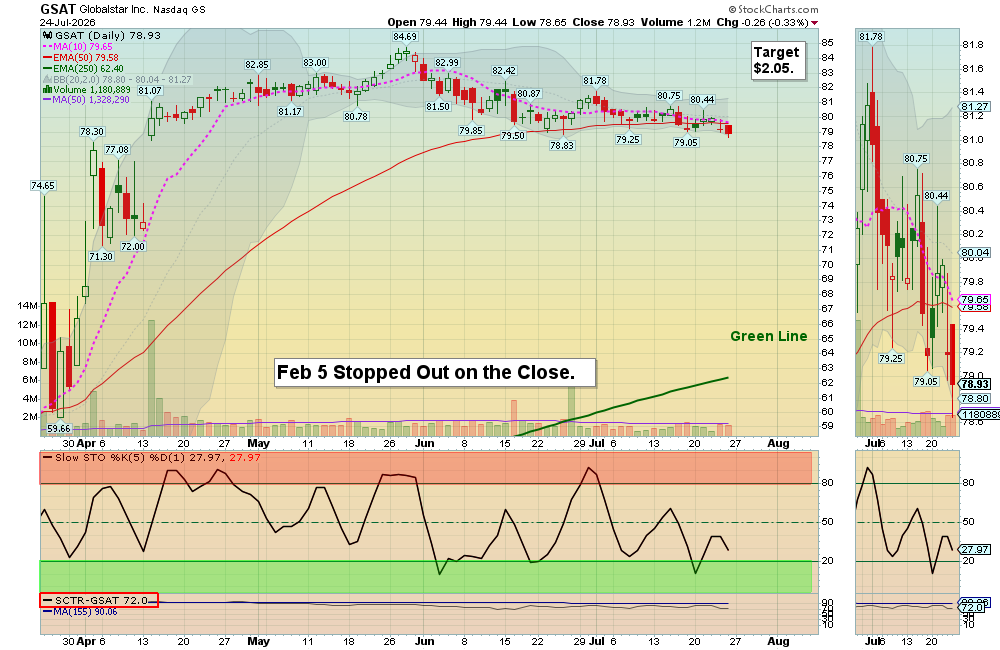Click the Volume 1.2M value in header
The height and width of the screenshot is (650, 1000).
675,22
